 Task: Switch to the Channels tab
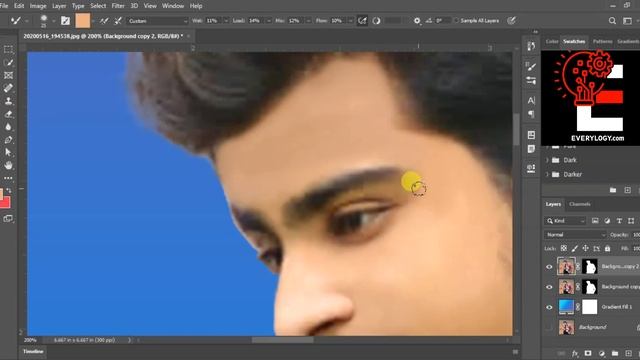[x=580, y=204]
